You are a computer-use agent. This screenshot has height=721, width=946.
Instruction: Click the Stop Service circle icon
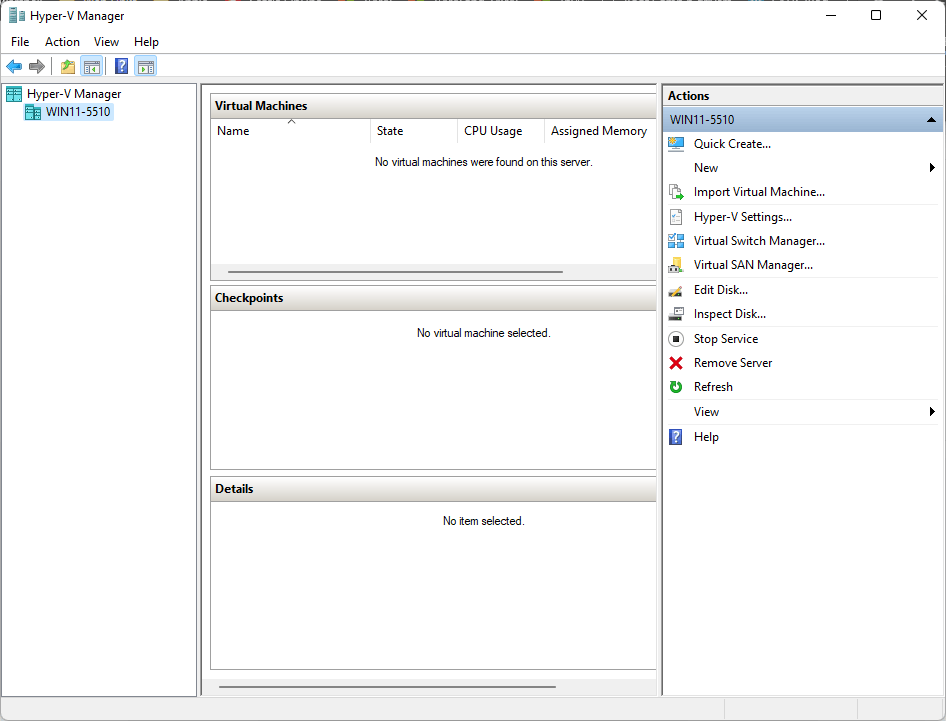click(x=676, y=339)
